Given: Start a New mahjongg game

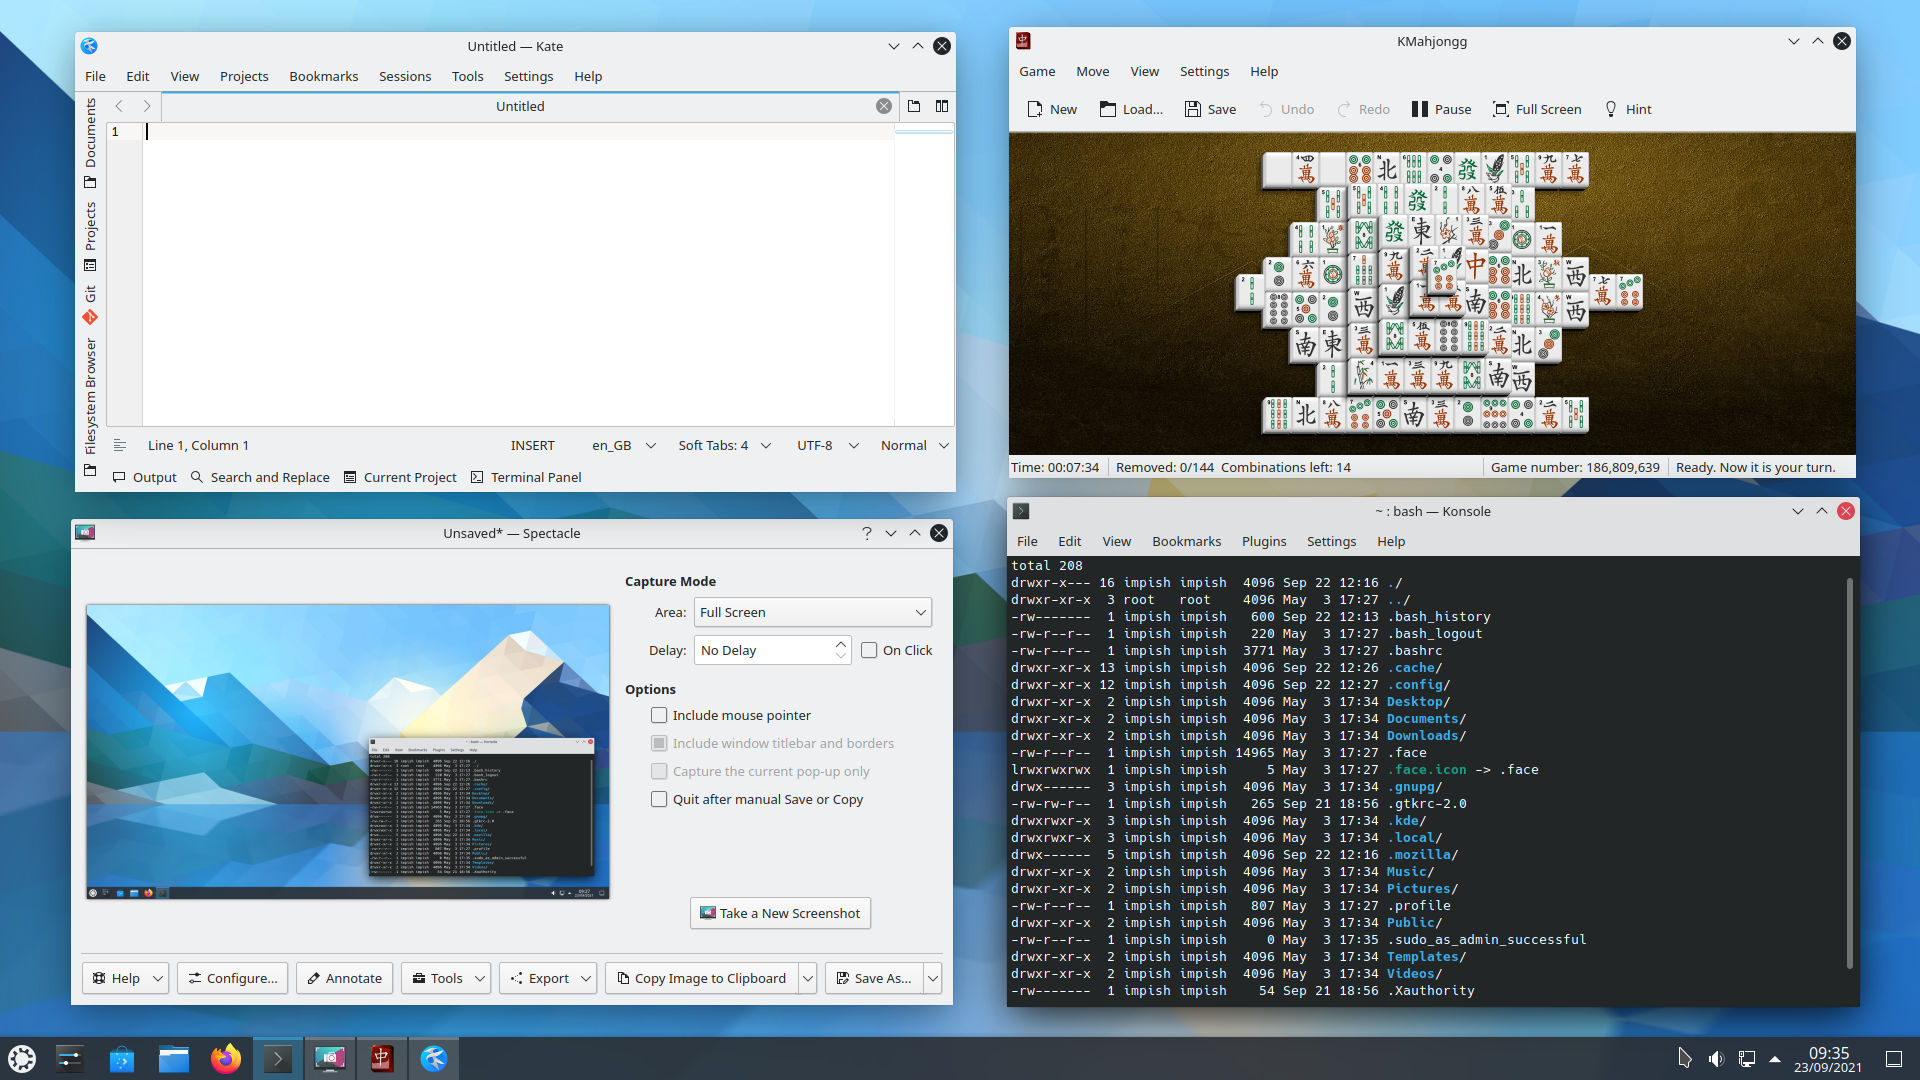Looking at the screenshot, I should 1051,109.
